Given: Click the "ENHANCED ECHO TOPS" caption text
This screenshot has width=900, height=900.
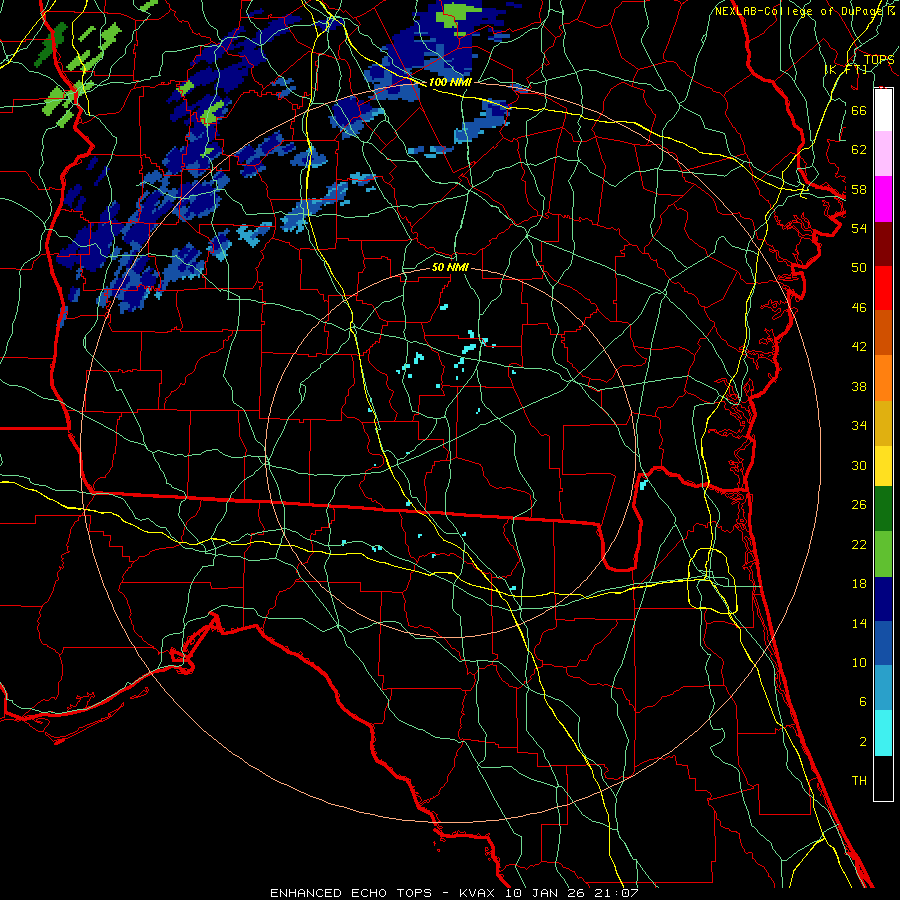Looking at the screenshot, I should (350, 893).
